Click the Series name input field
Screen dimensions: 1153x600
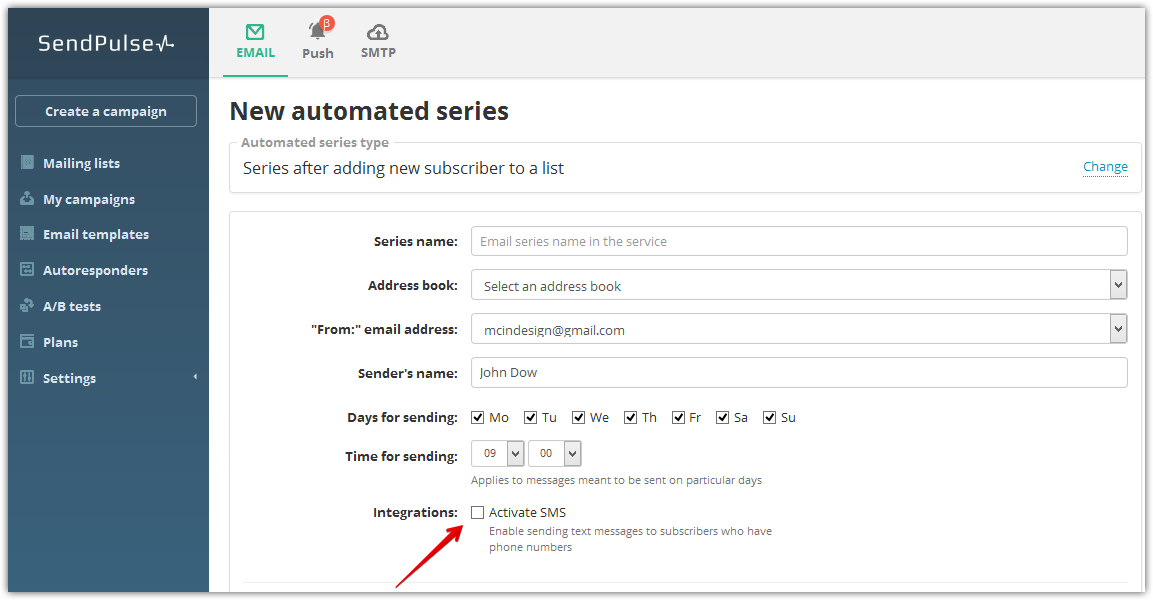(x=798, y=241)
